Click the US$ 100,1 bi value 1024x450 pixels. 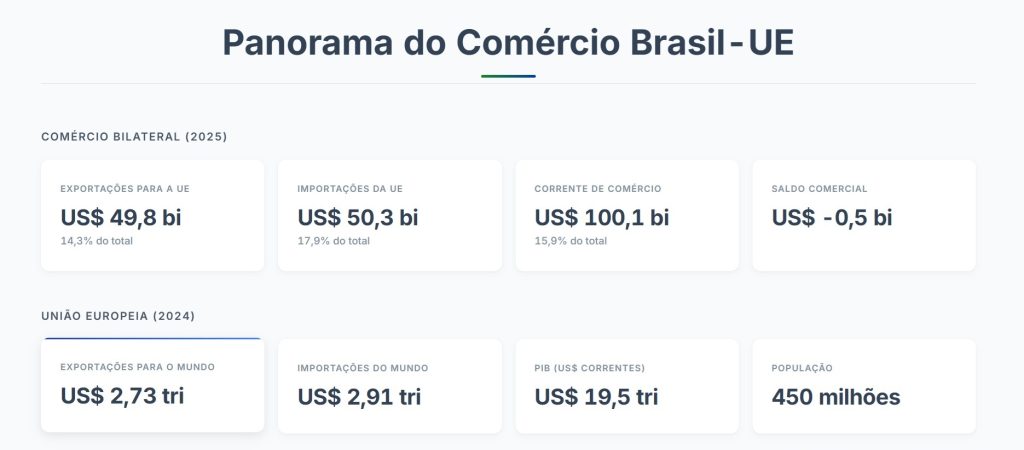(602, 217)
